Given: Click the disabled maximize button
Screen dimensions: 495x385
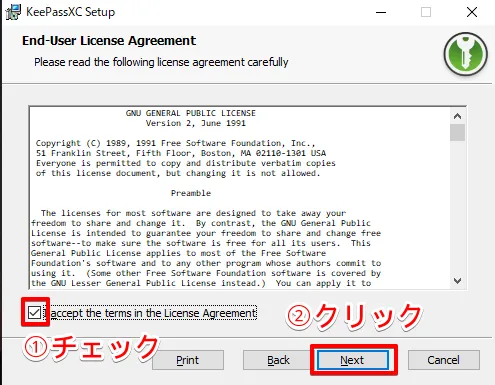Looking at the screenshot, I should pos(426,12).
